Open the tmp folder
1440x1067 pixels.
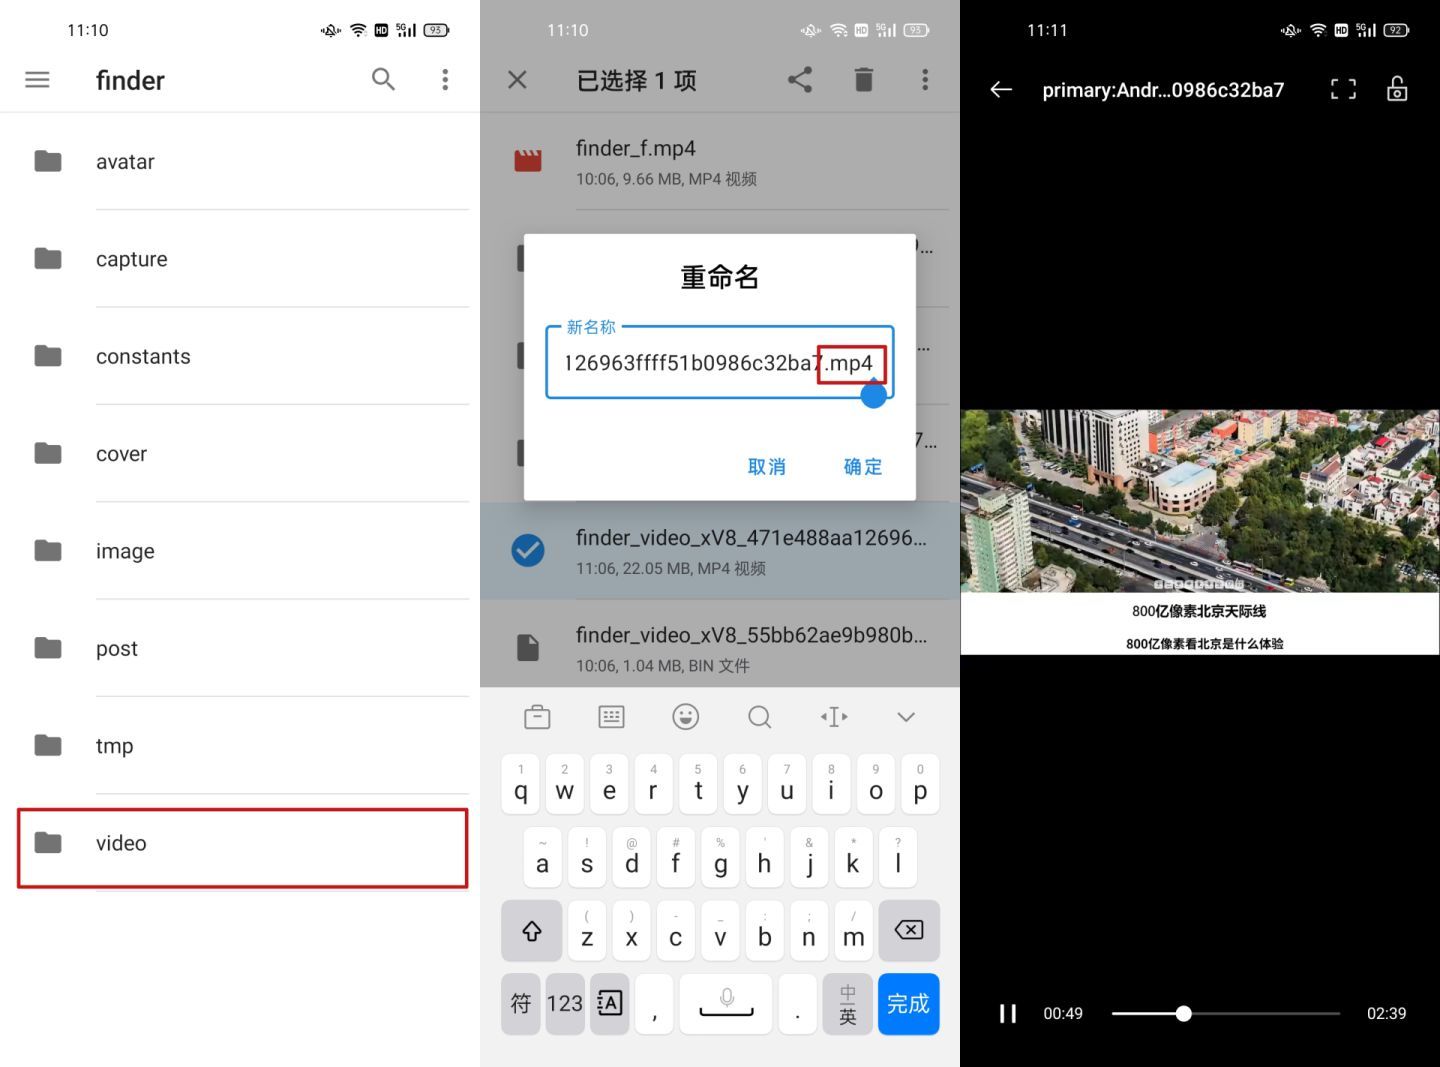coord(240,746)
